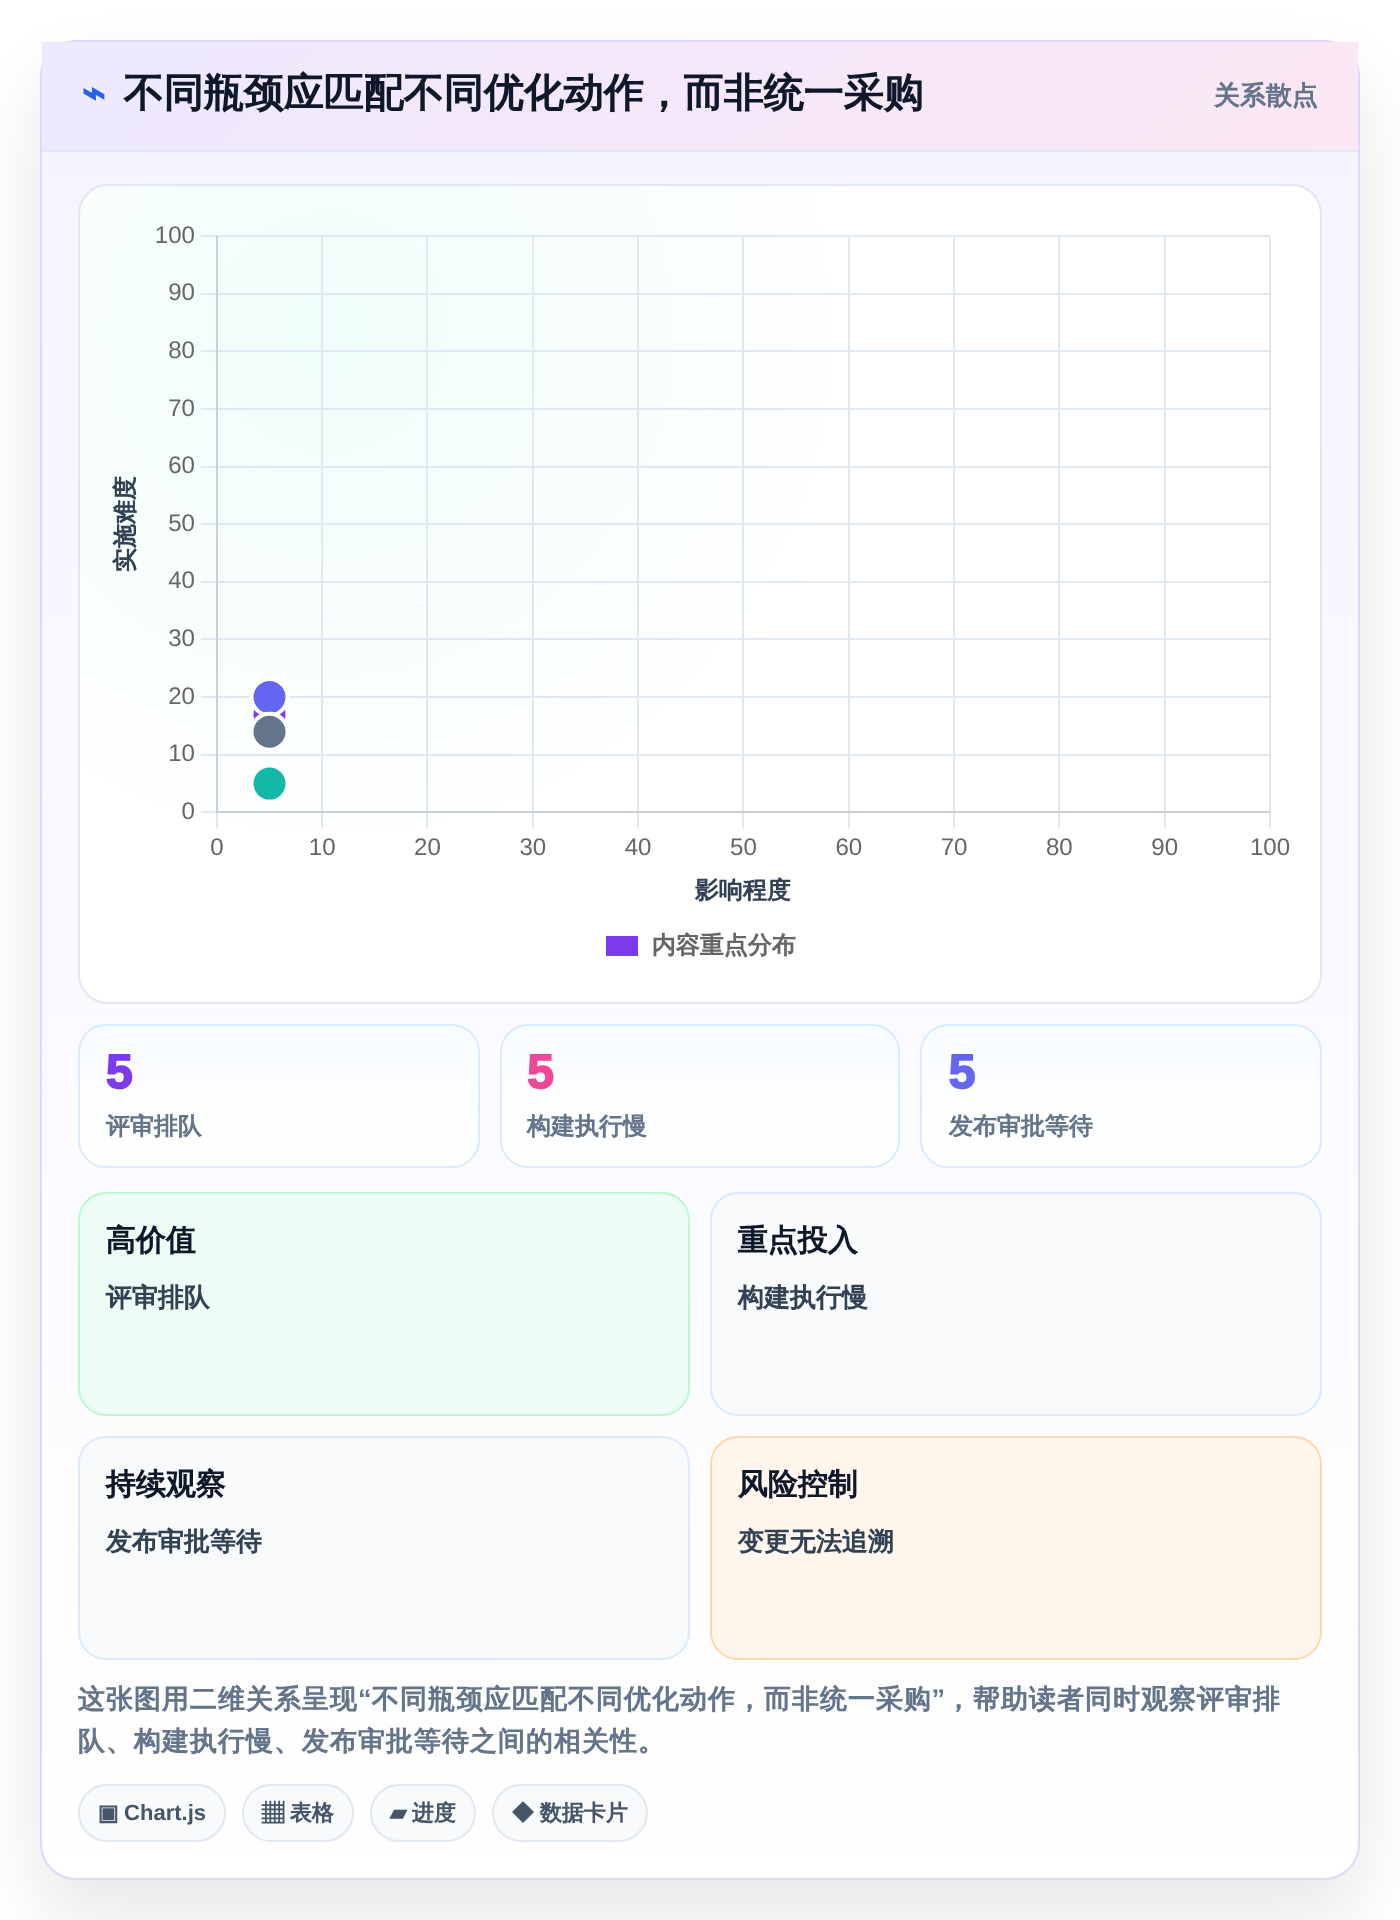Click the 发布审批等待 text in 持续观察 card
Image resolution: width=1400 pixels, height=1920 pixels.
pos(184,1542)
